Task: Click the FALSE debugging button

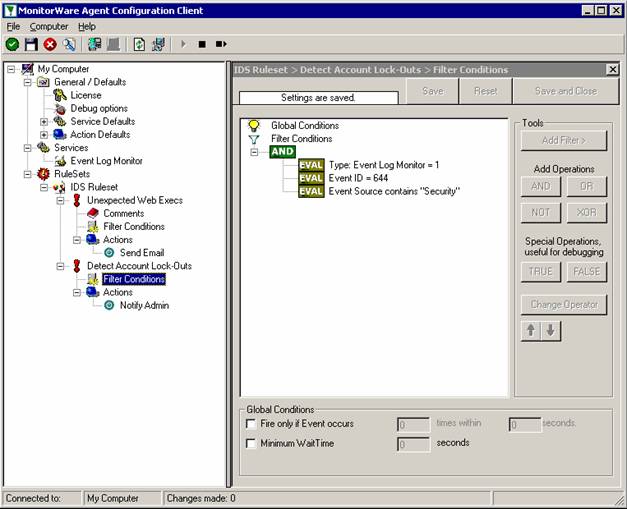Action: (587, 272)
